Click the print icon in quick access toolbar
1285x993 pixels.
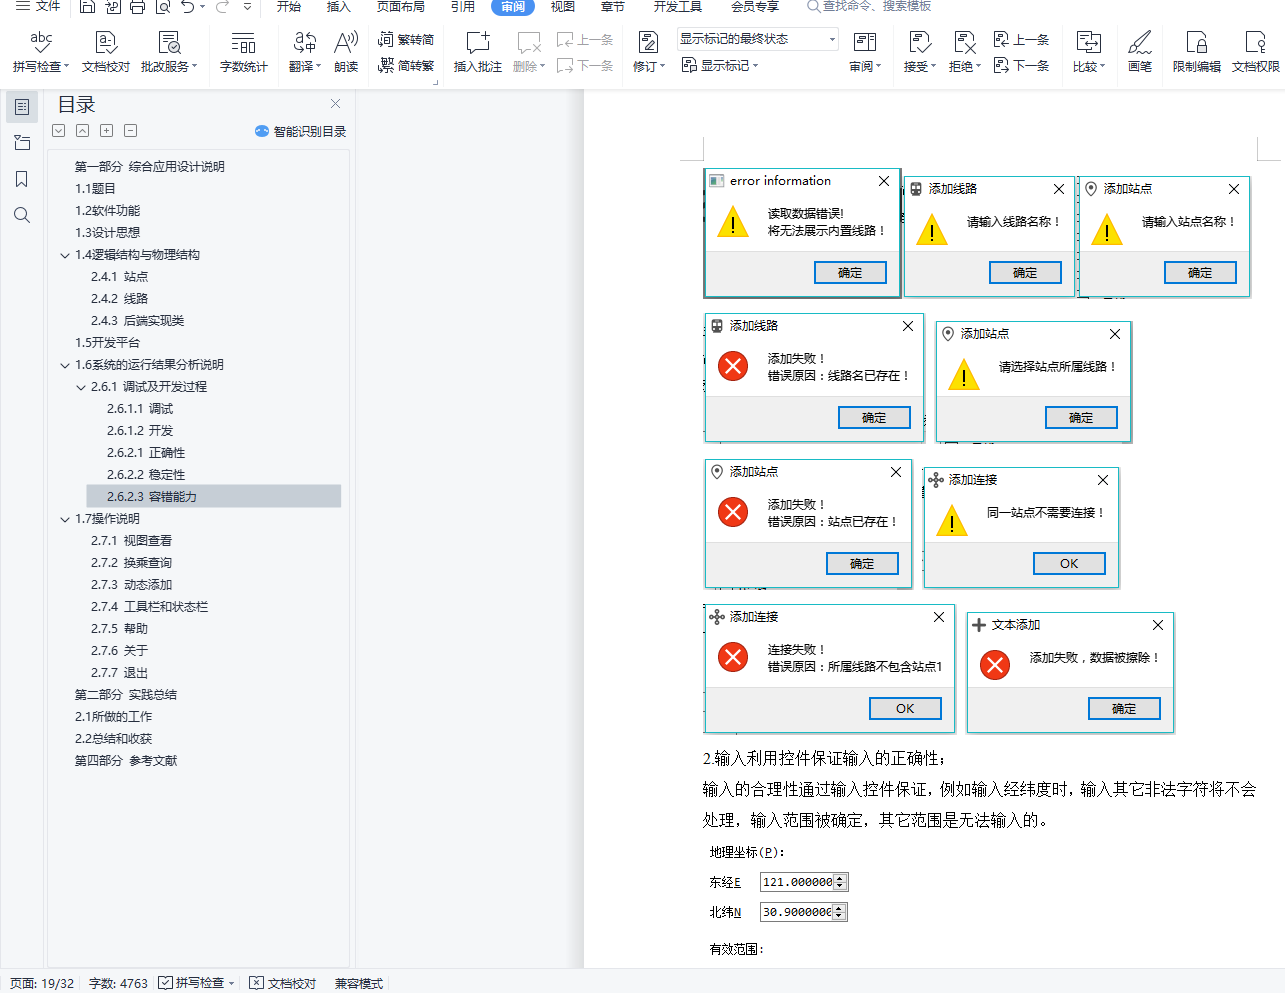(137, 7)
